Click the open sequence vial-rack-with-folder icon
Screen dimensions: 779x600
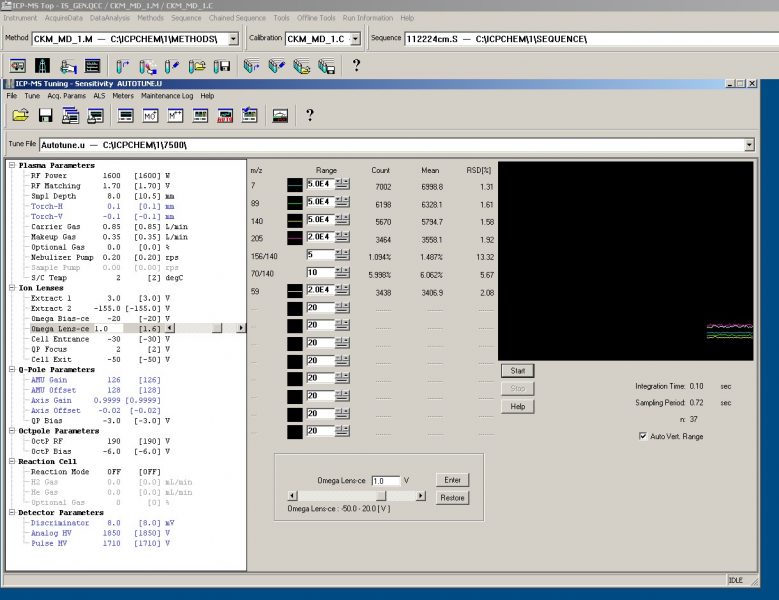302,66
